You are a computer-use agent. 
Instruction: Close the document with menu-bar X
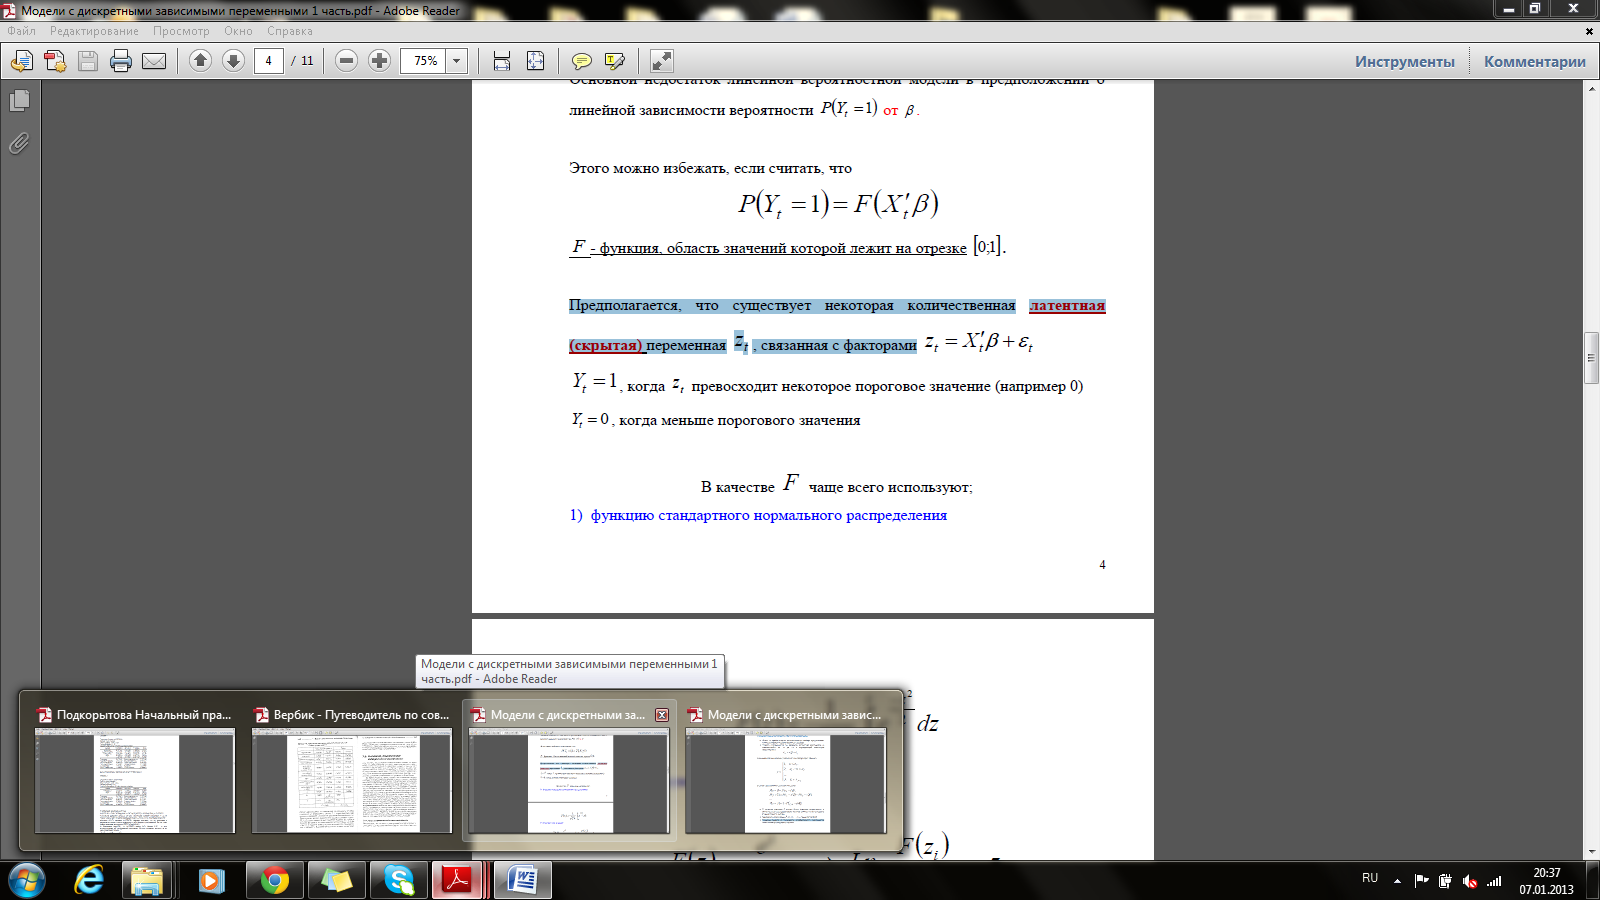pyautogui.click(x=1589, y=31)
